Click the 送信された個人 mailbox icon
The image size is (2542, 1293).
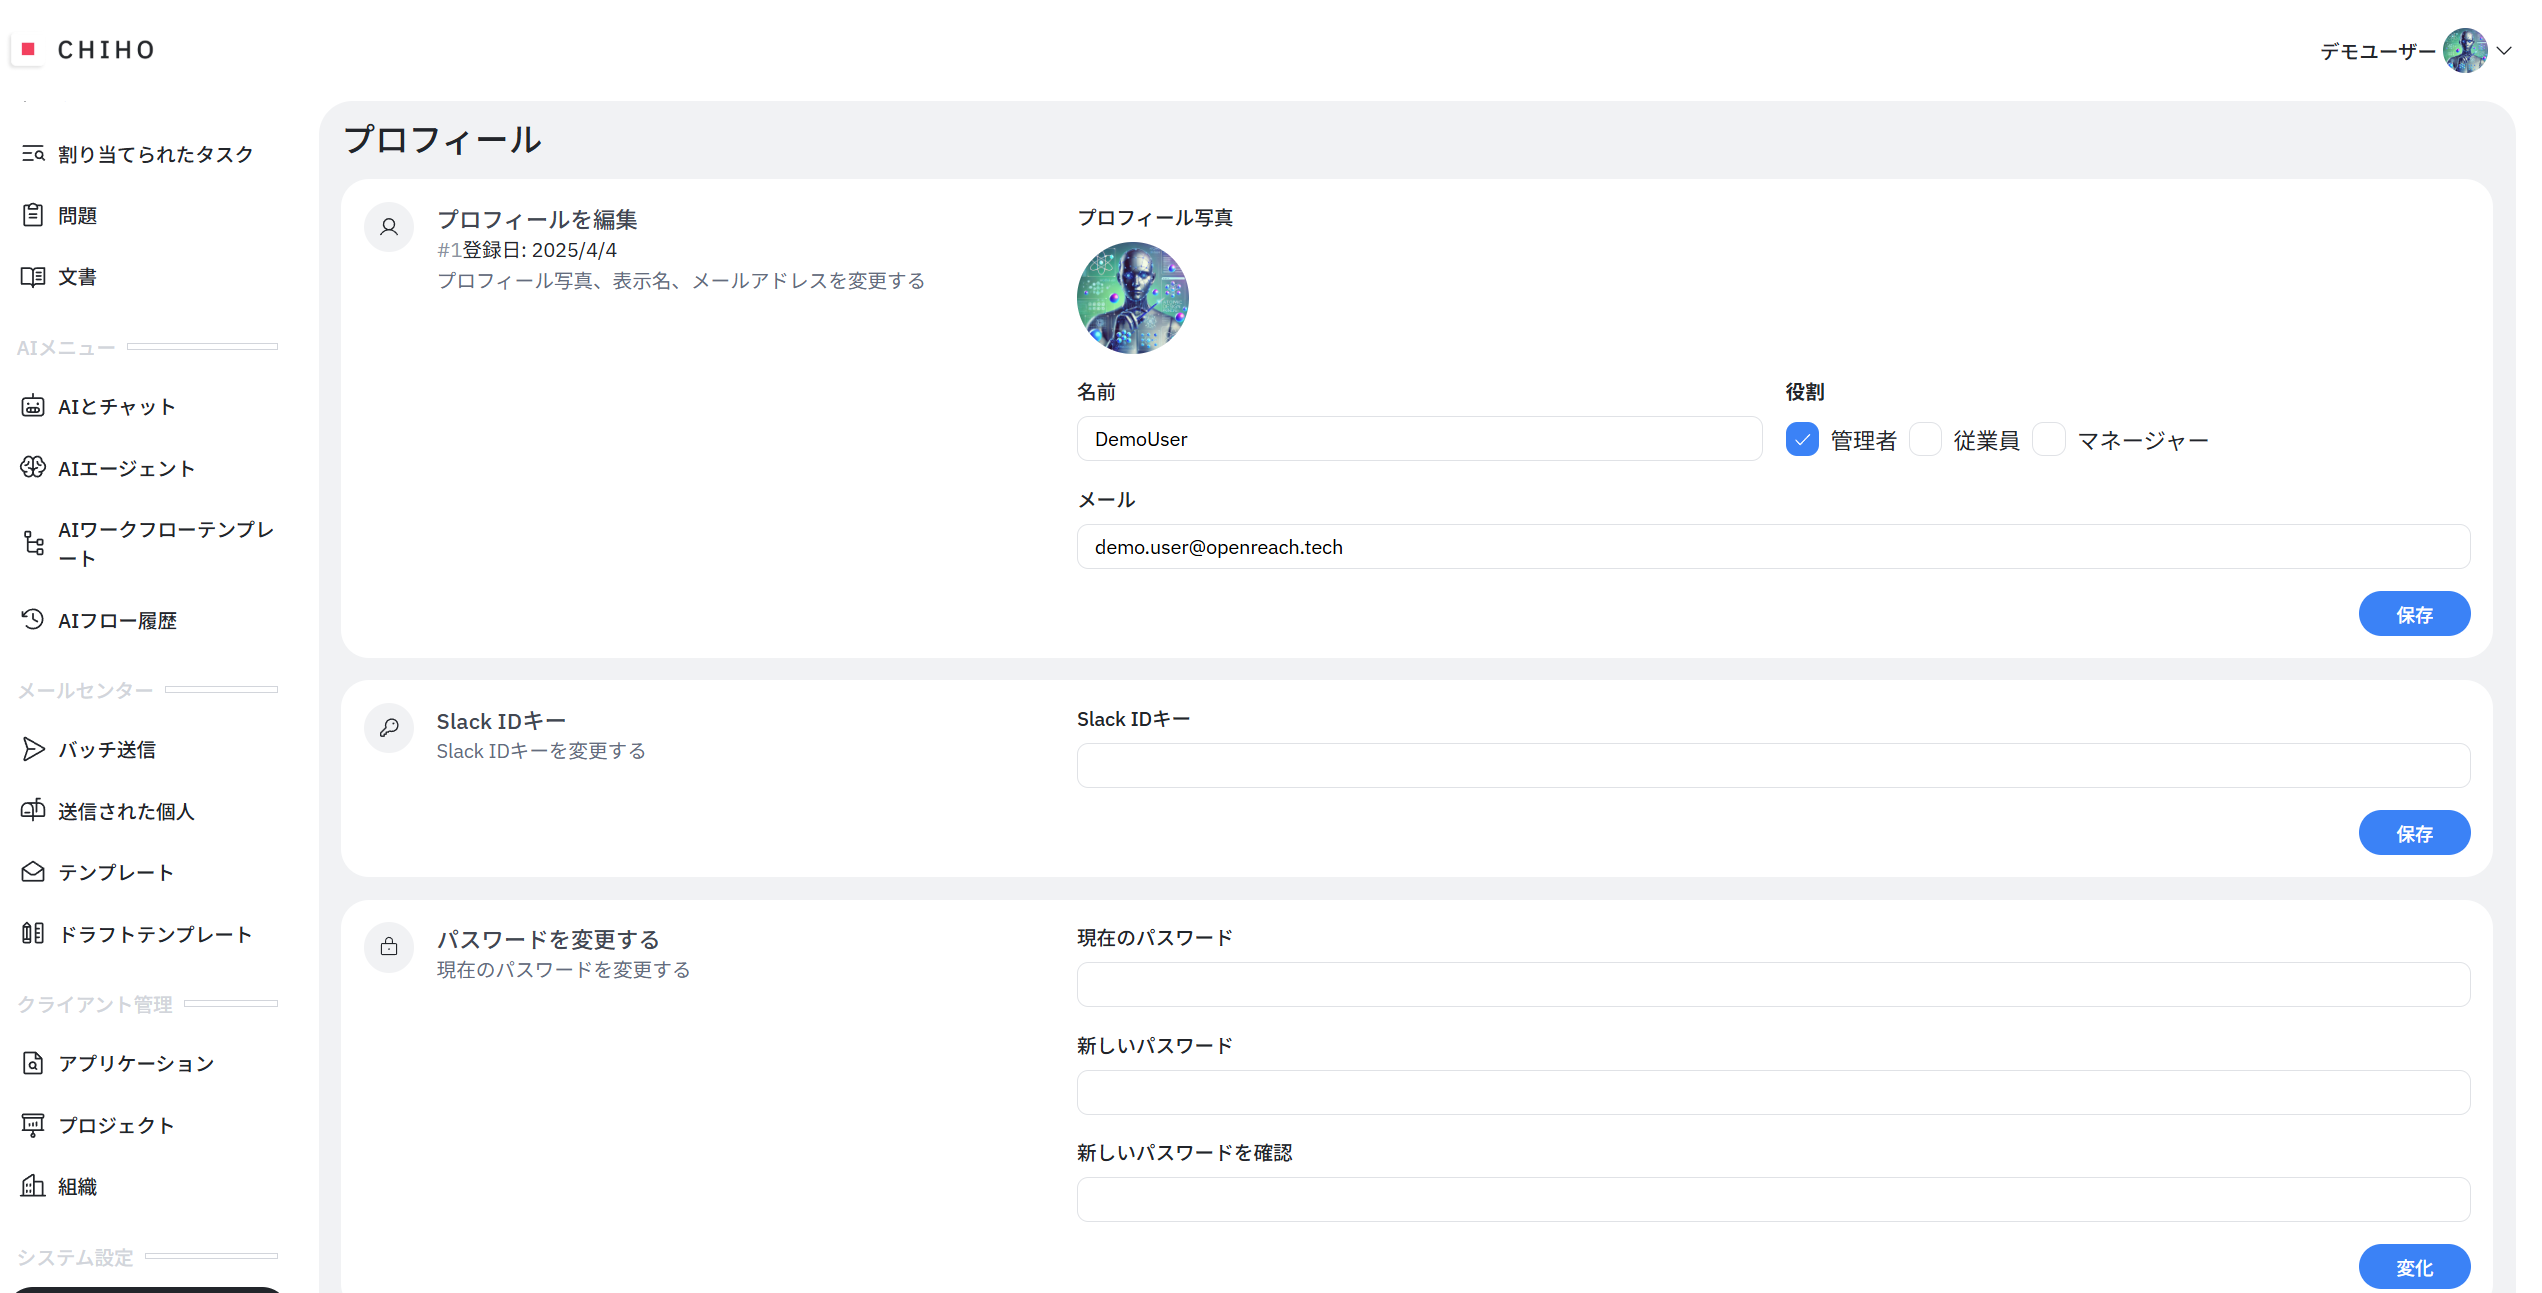click(33, 810)
